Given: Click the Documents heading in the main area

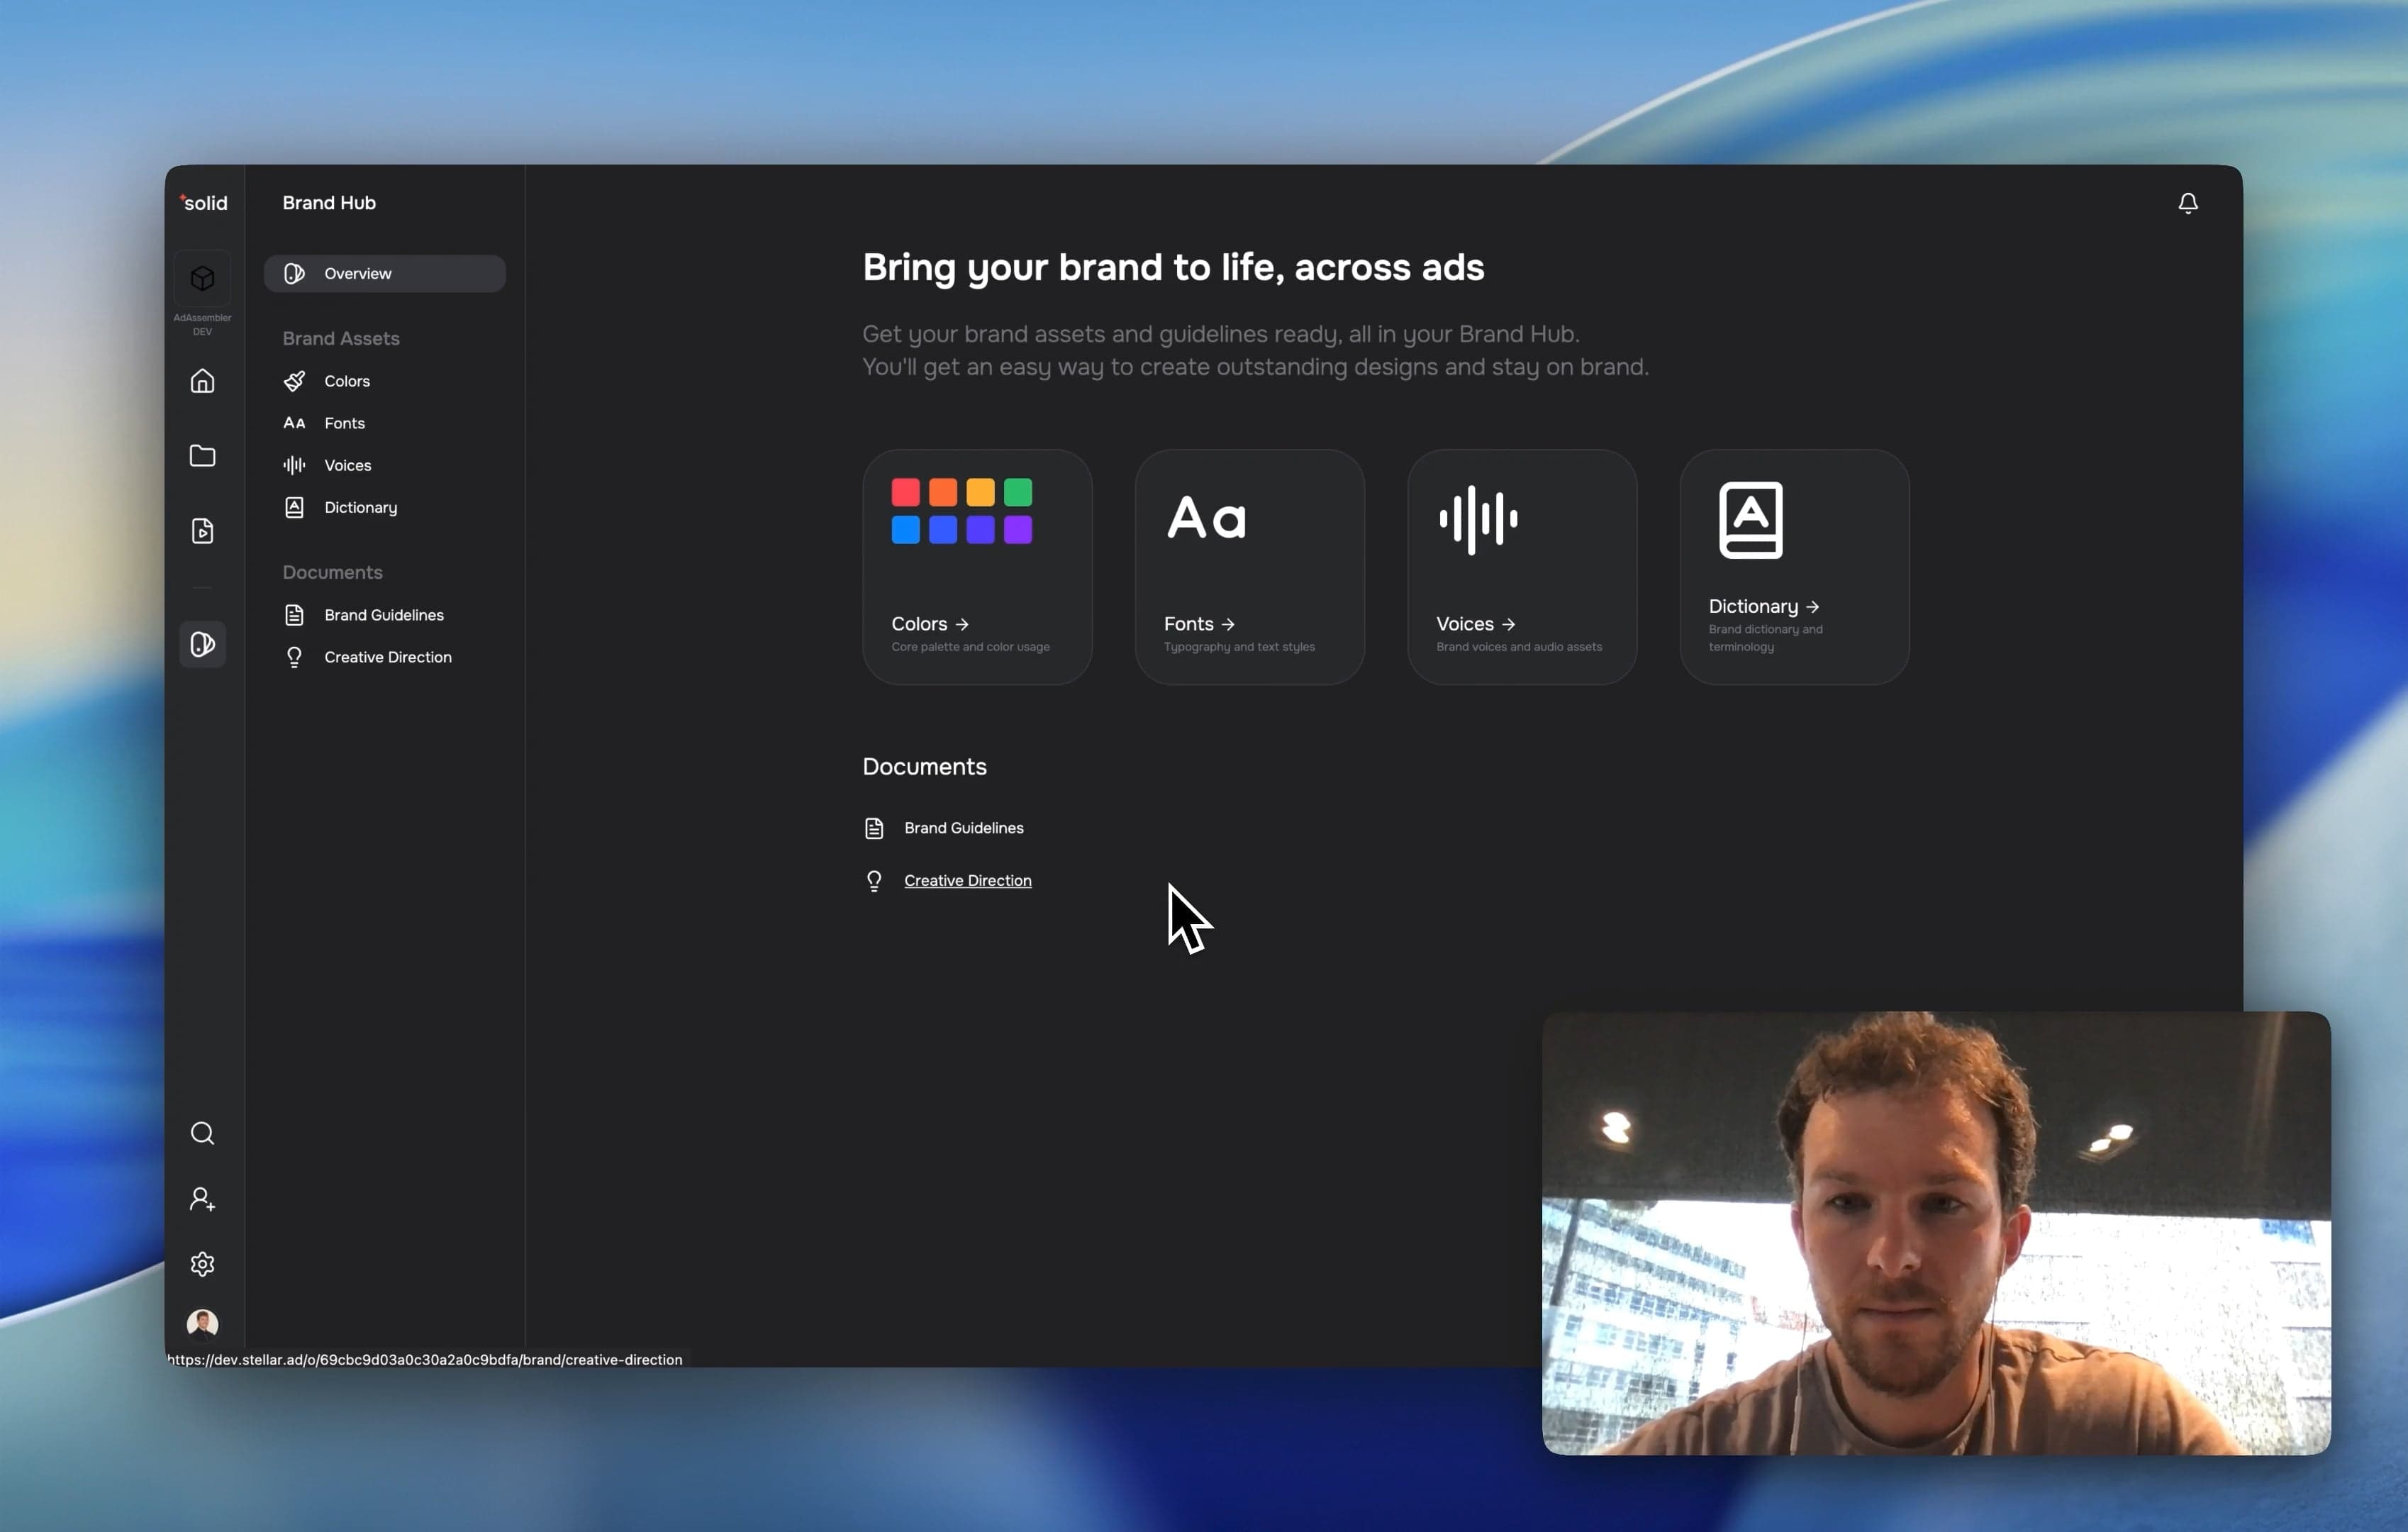Looking at the screenshot, I should tap(925, 767).
